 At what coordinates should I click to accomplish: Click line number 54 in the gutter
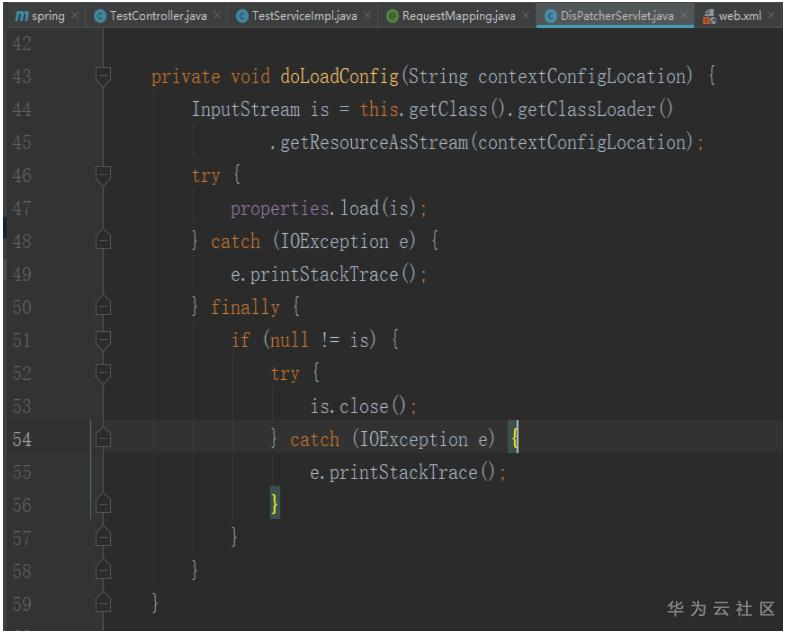(22, 440)
